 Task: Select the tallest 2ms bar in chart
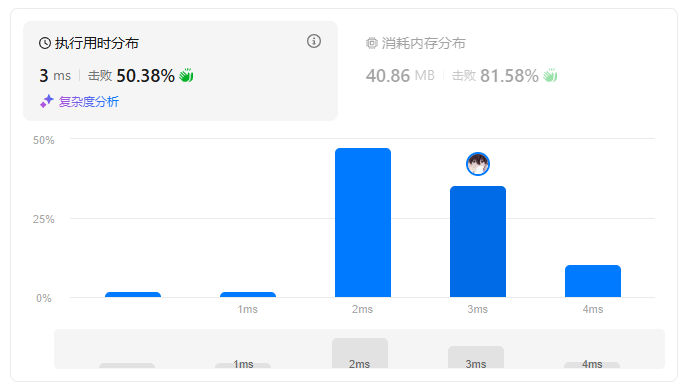pyautogui.click(x=363, y=223)
